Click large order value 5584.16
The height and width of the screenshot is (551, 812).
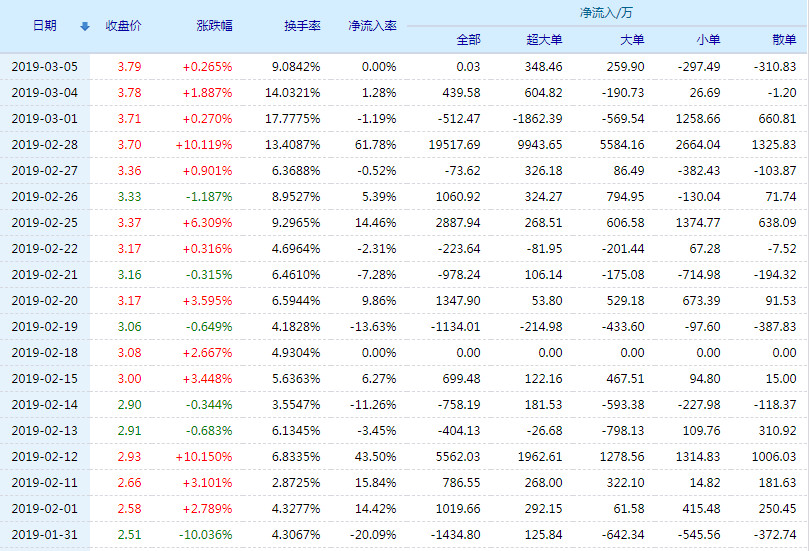tap(622, 144)
